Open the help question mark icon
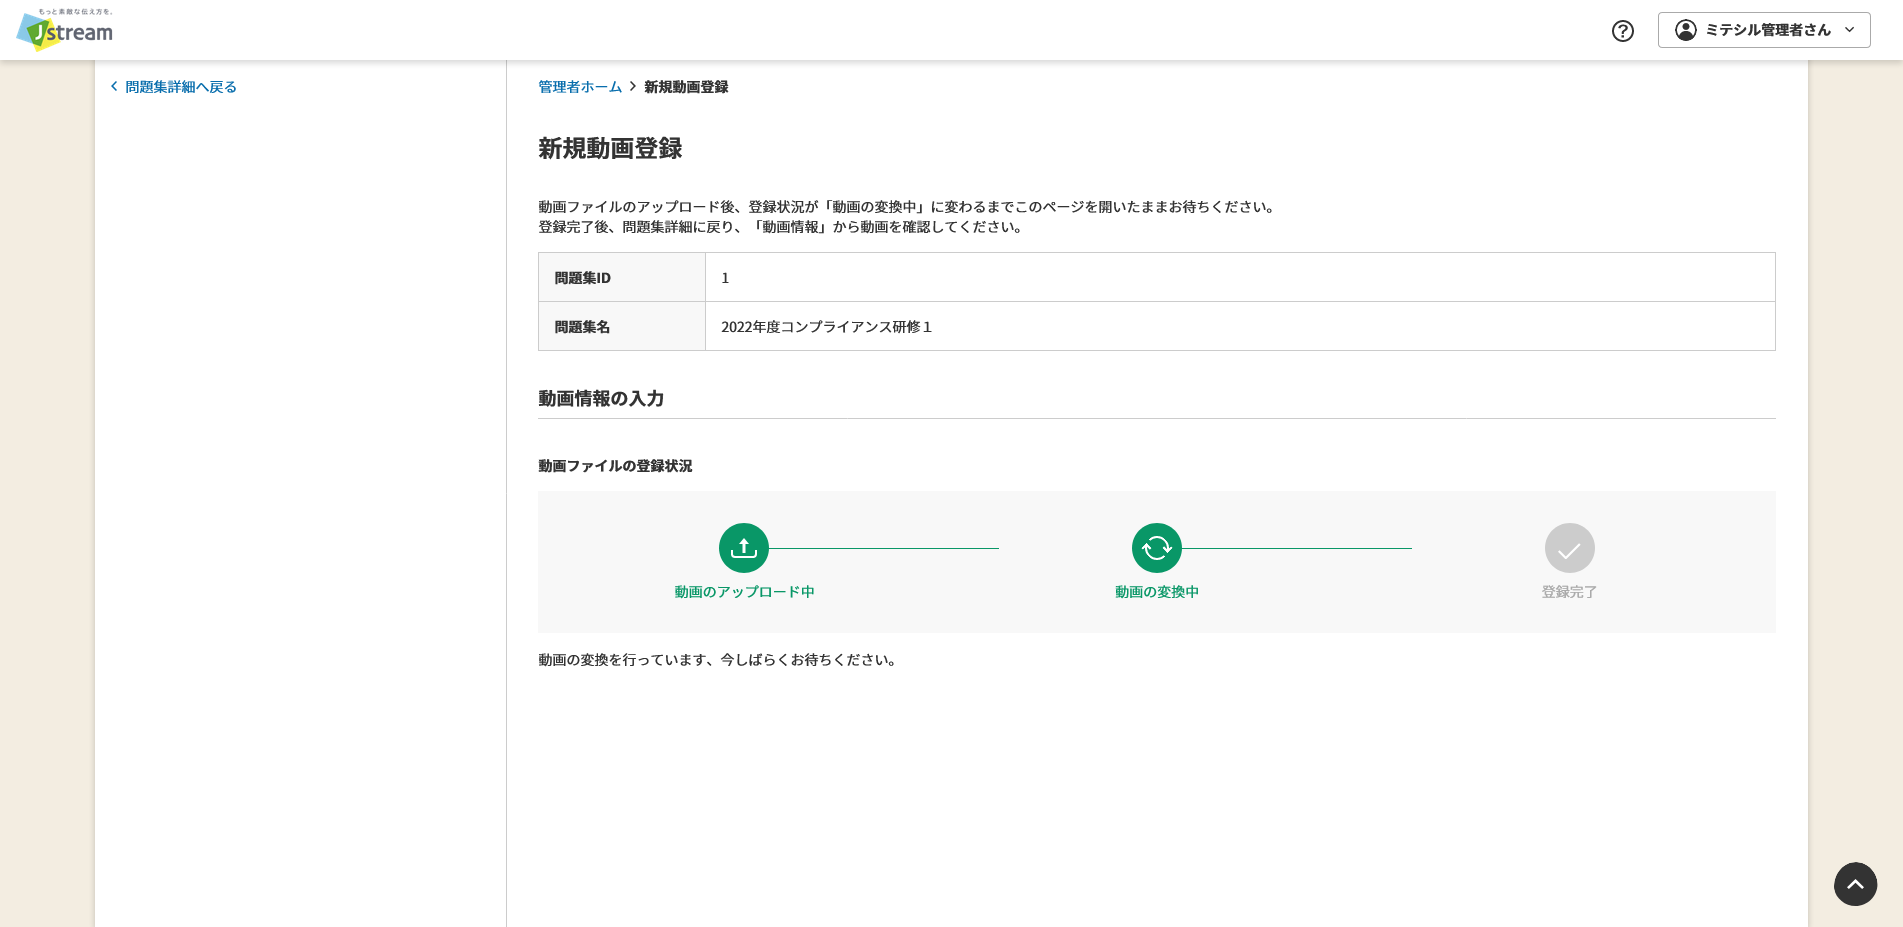Screen dimensions: 1903x927 point(1623,31)
